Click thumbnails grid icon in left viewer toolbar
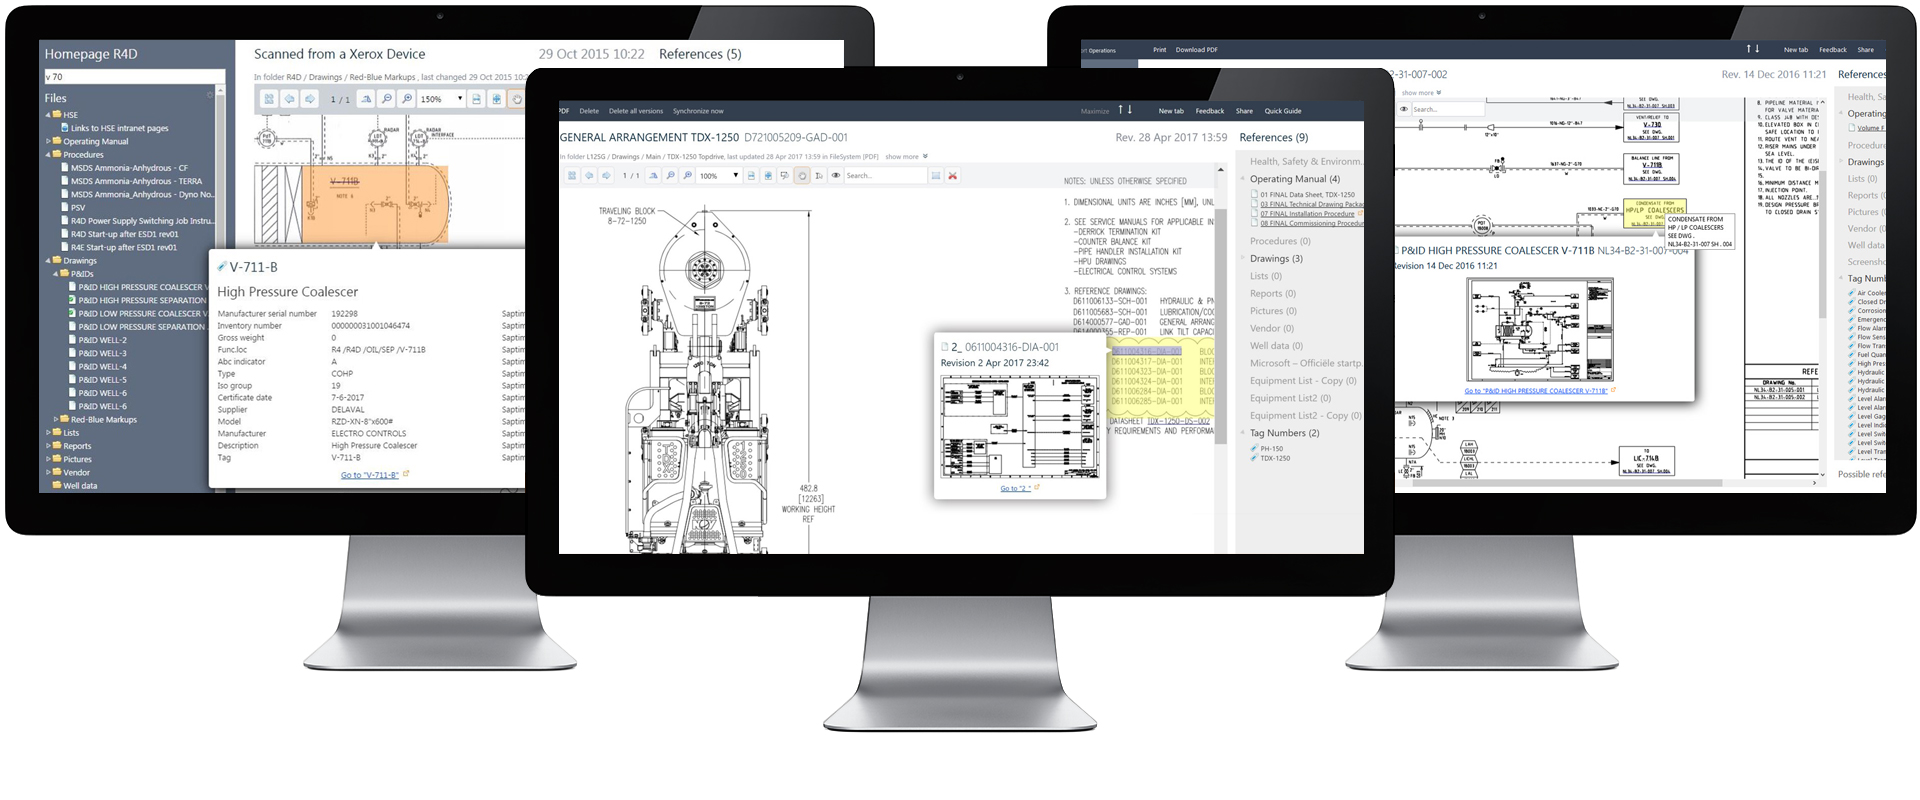This screenshot has height=800, width=1920. coord(269,99)
